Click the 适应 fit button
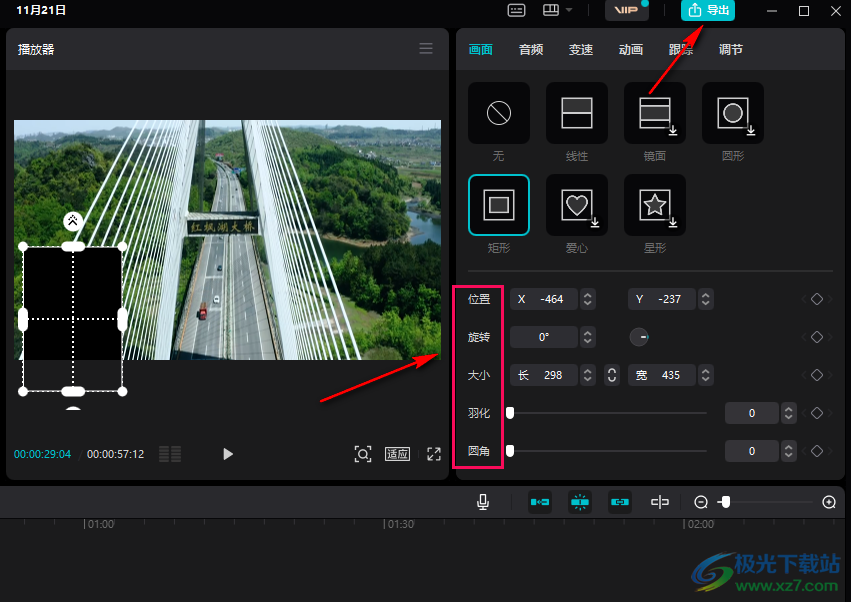 click(397, 454)
